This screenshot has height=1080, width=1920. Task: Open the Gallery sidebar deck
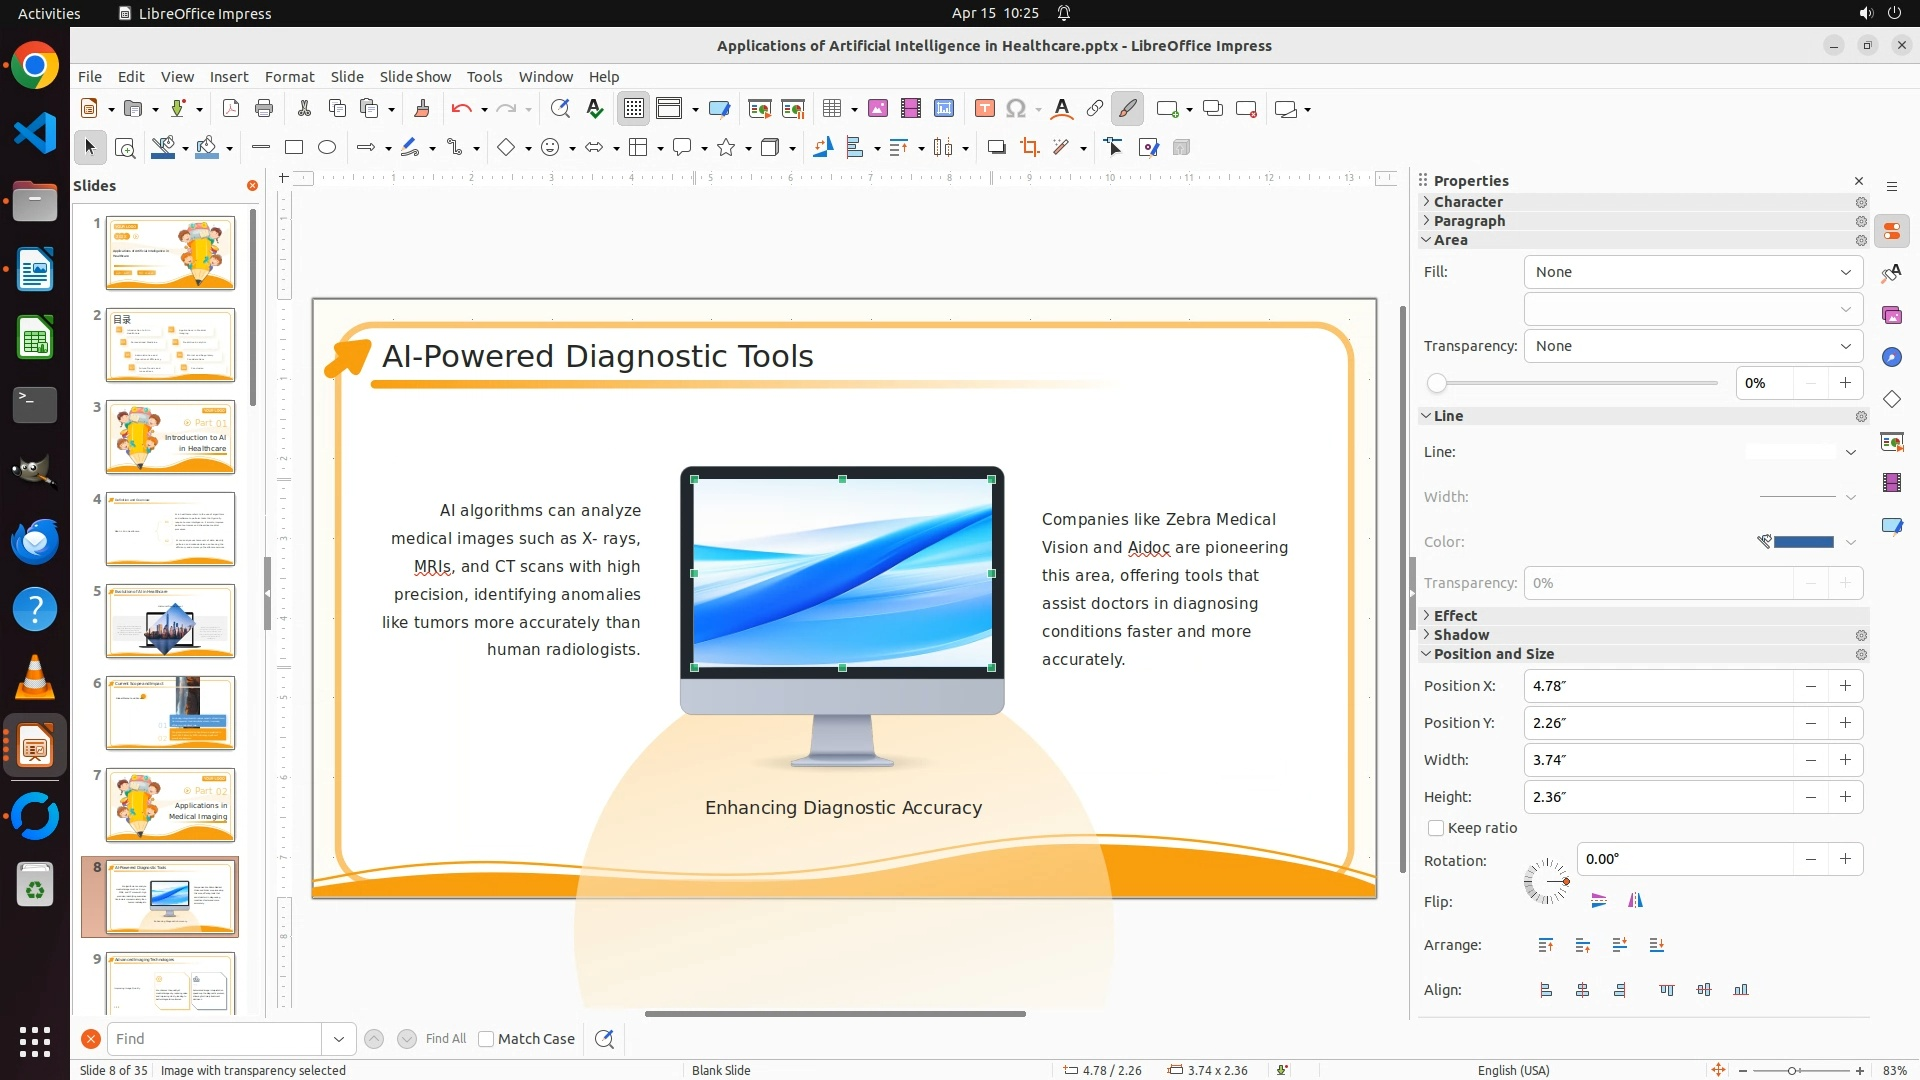[1891, 316]
